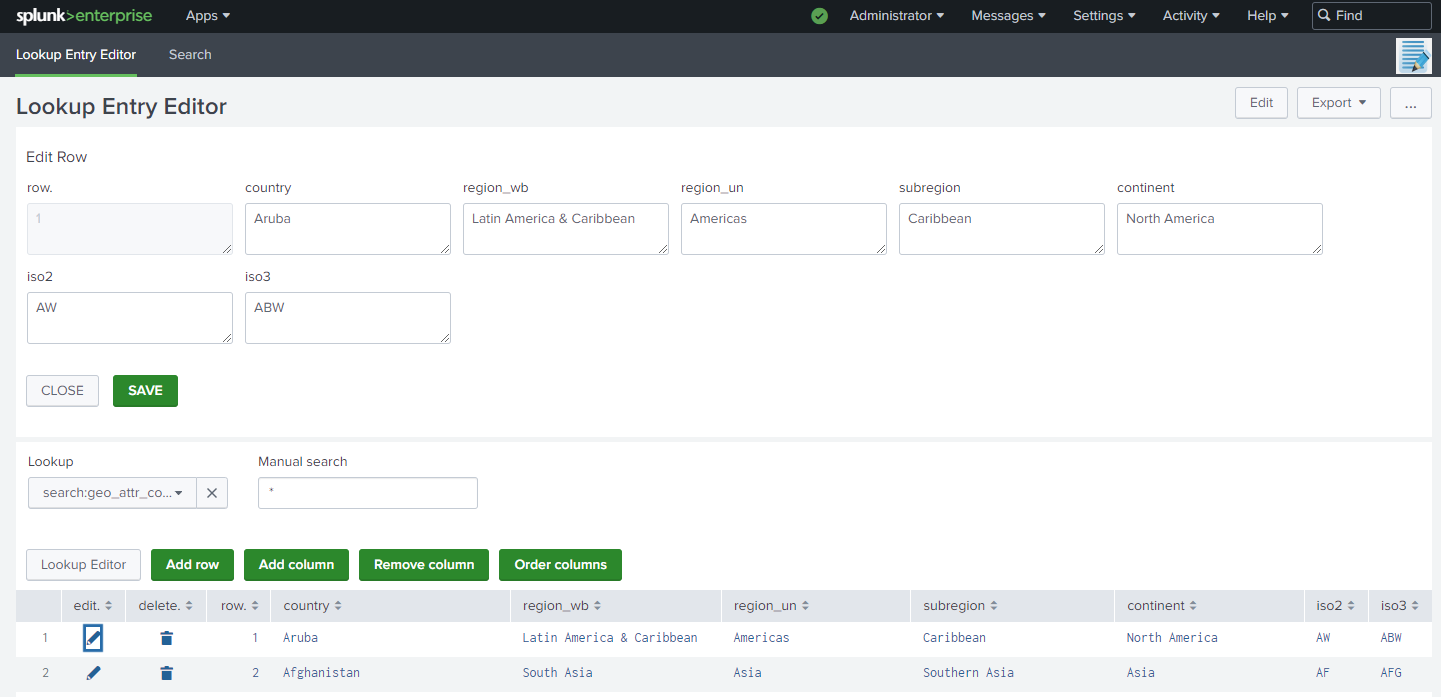Clear the Lookup selection with the X icon
Viewport: 1441px width, 697px height.
click(x=212, y=493)
